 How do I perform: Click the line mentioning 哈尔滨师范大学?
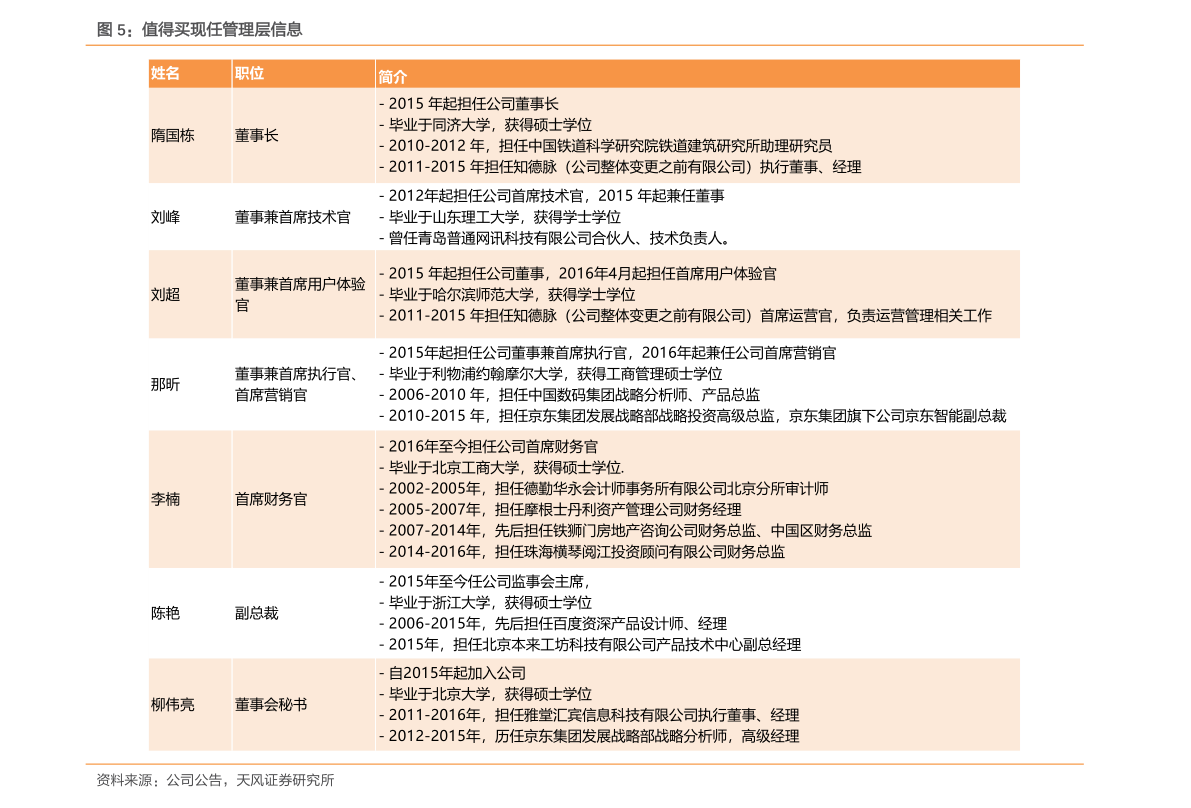(507, 295)
